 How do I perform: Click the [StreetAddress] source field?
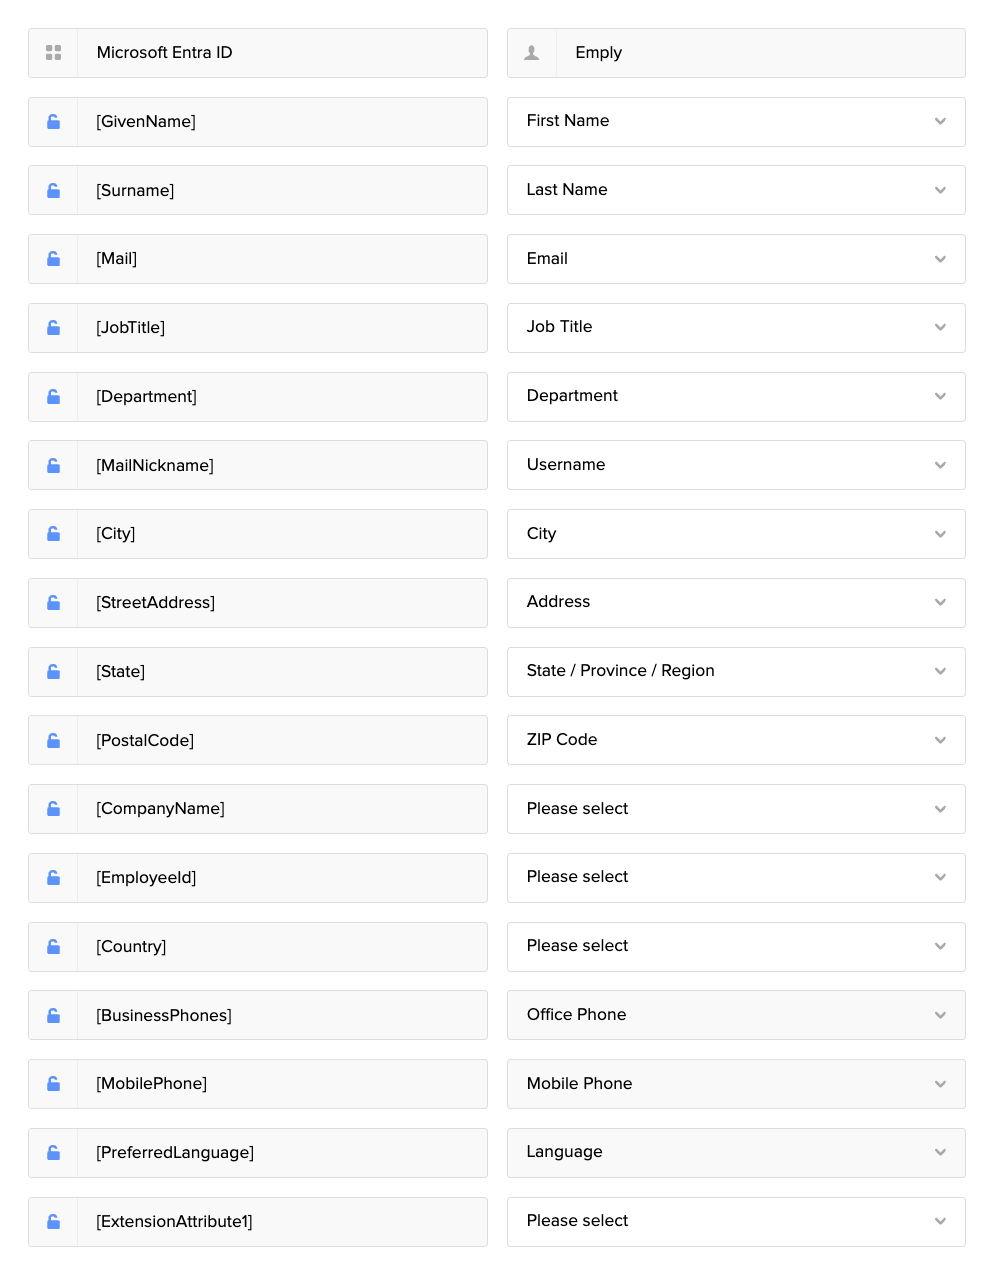click(x=281, y=603)
